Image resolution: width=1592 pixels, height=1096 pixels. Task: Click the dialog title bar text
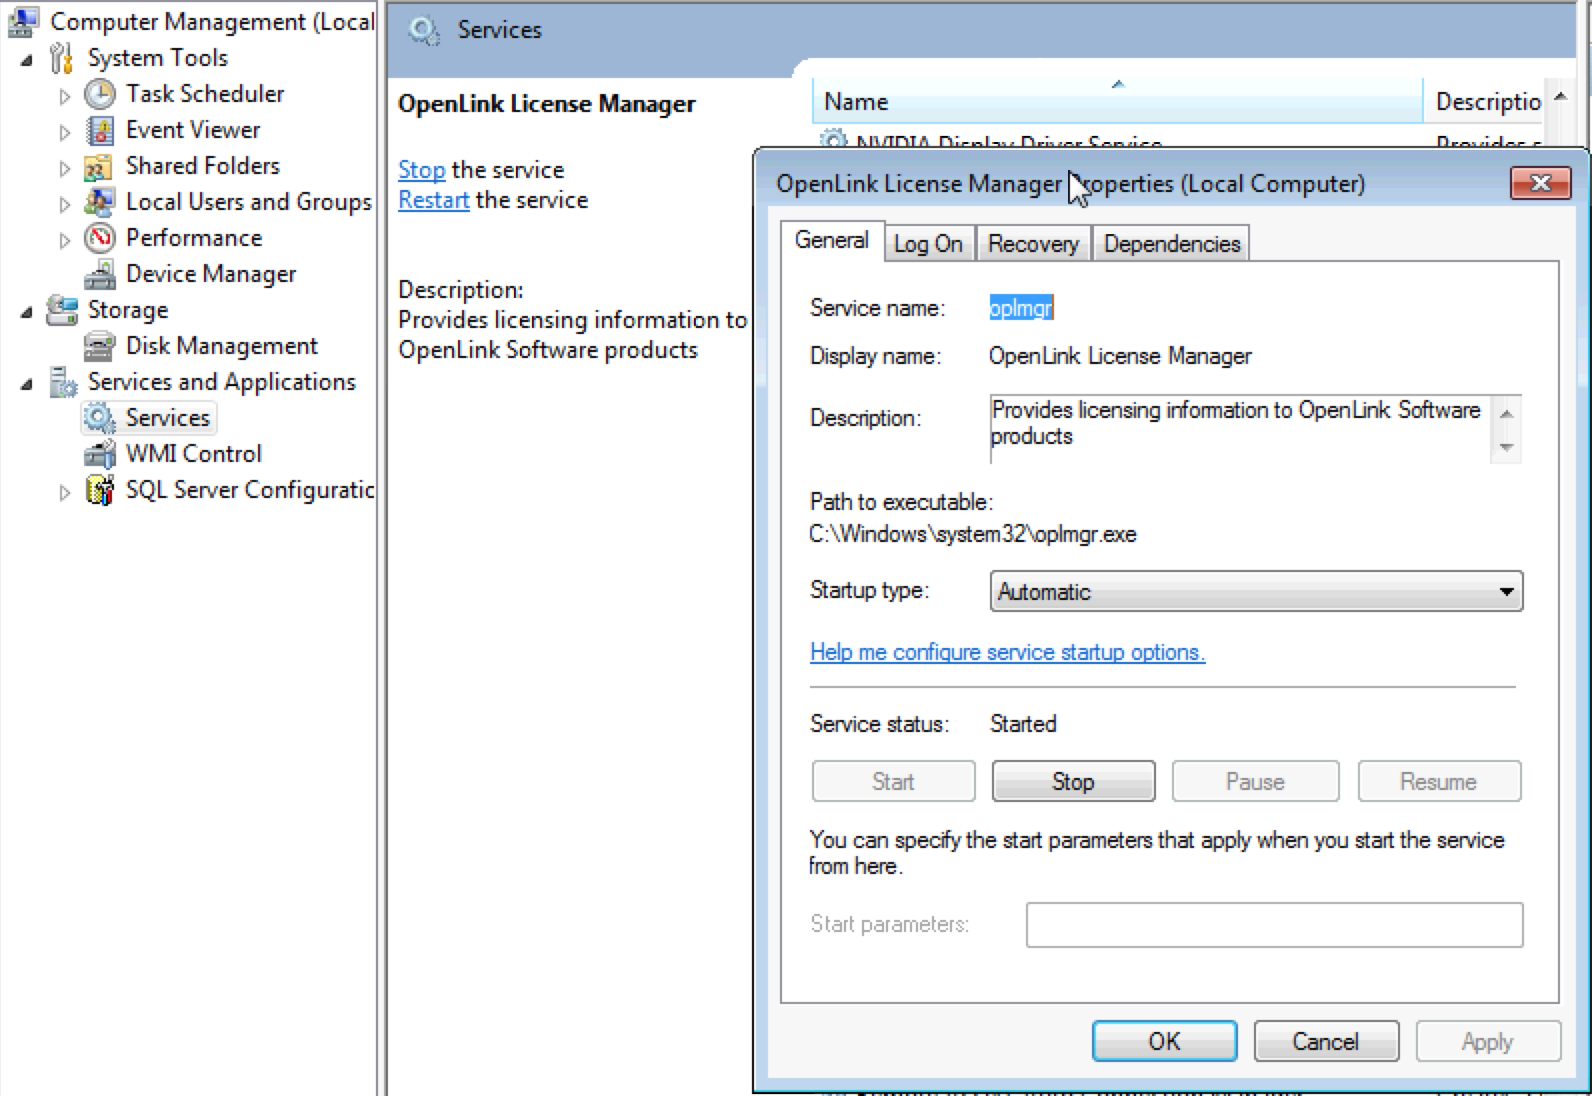[1070, 184]
